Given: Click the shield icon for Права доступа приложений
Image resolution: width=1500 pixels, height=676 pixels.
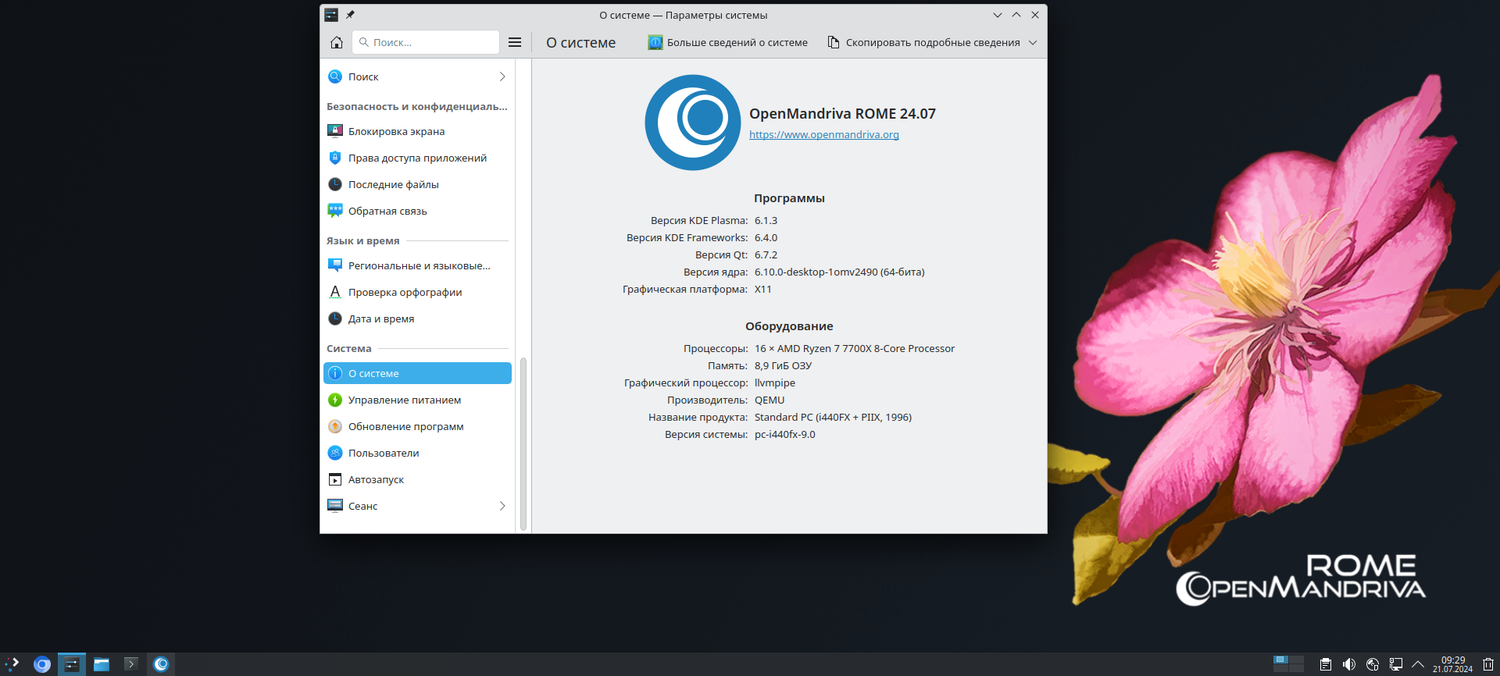Looking at the screenshot, I should point(335,158).
